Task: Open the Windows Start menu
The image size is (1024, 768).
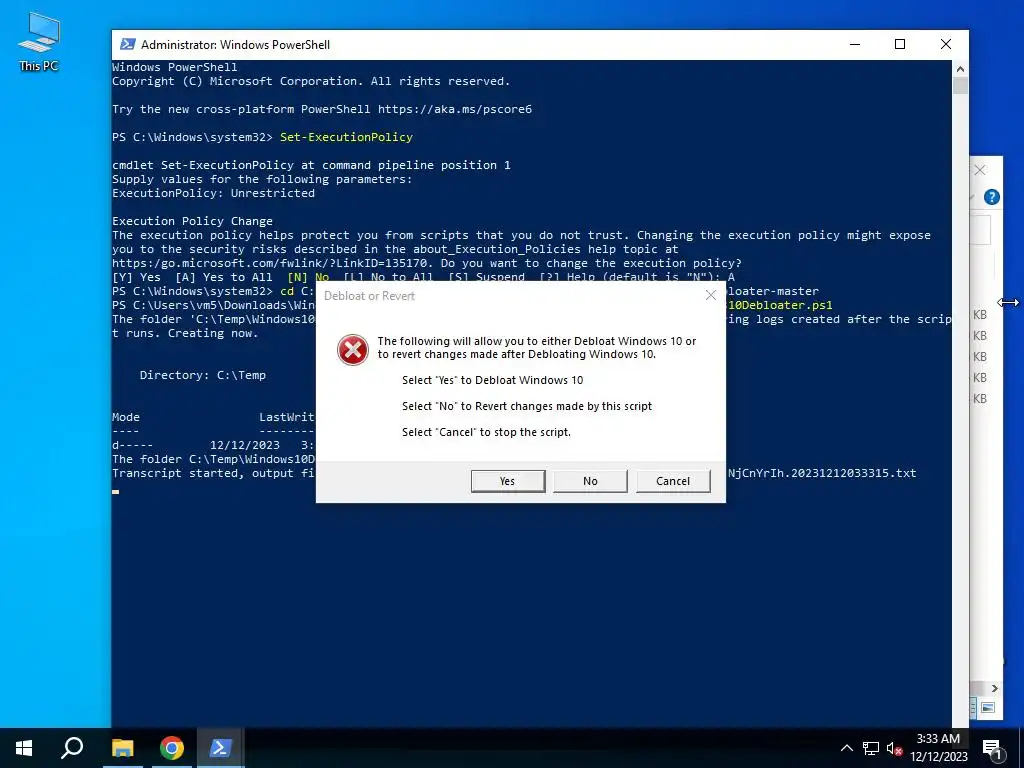Action: coord(24,748)
